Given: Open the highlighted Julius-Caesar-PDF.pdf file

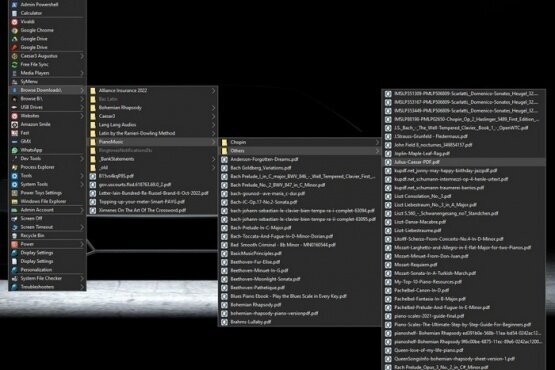Looking at the screenshot, I should coord(464,162).
